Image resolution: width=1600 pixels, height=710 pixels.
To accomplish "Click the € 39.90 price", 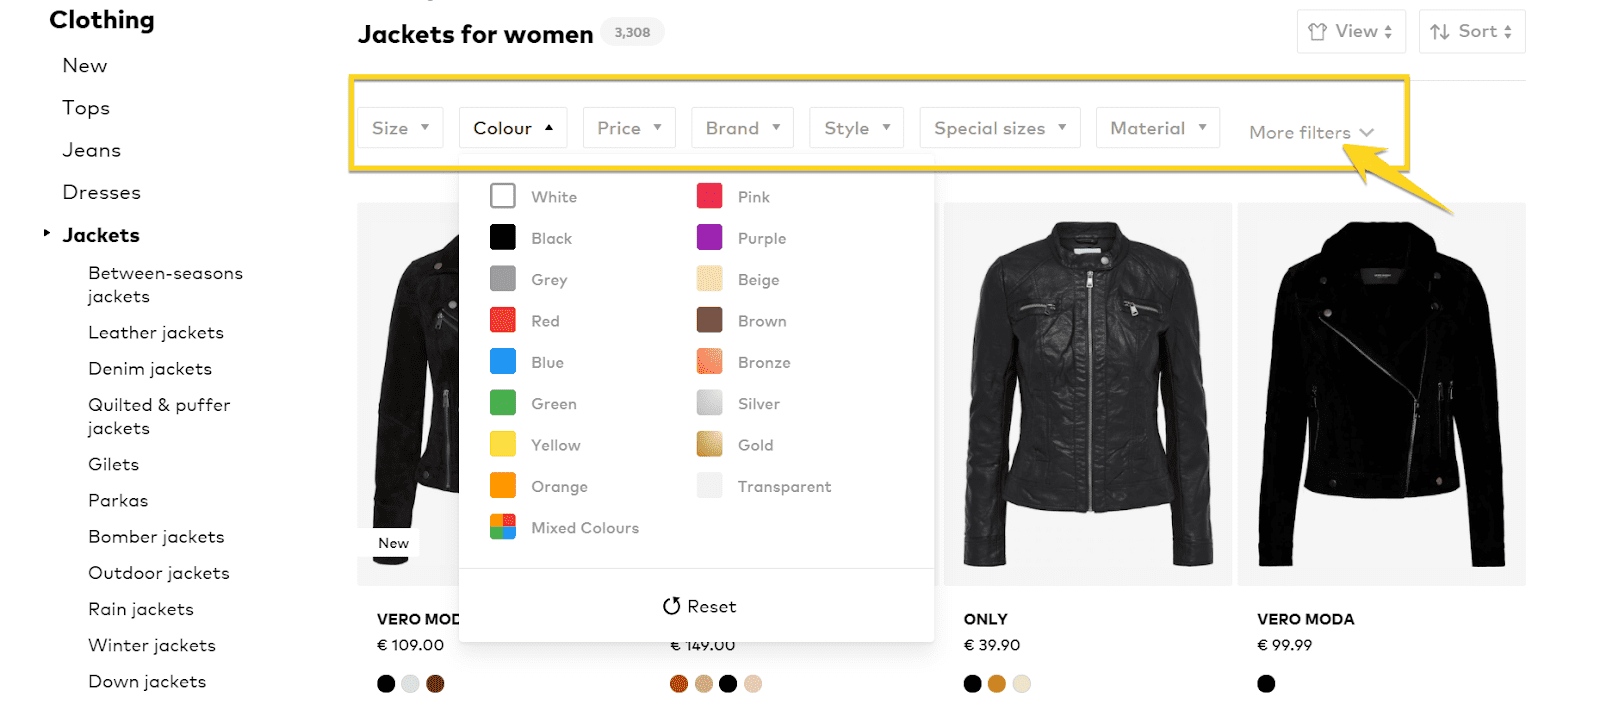I will pyautogui.click(x=992, y=645).
